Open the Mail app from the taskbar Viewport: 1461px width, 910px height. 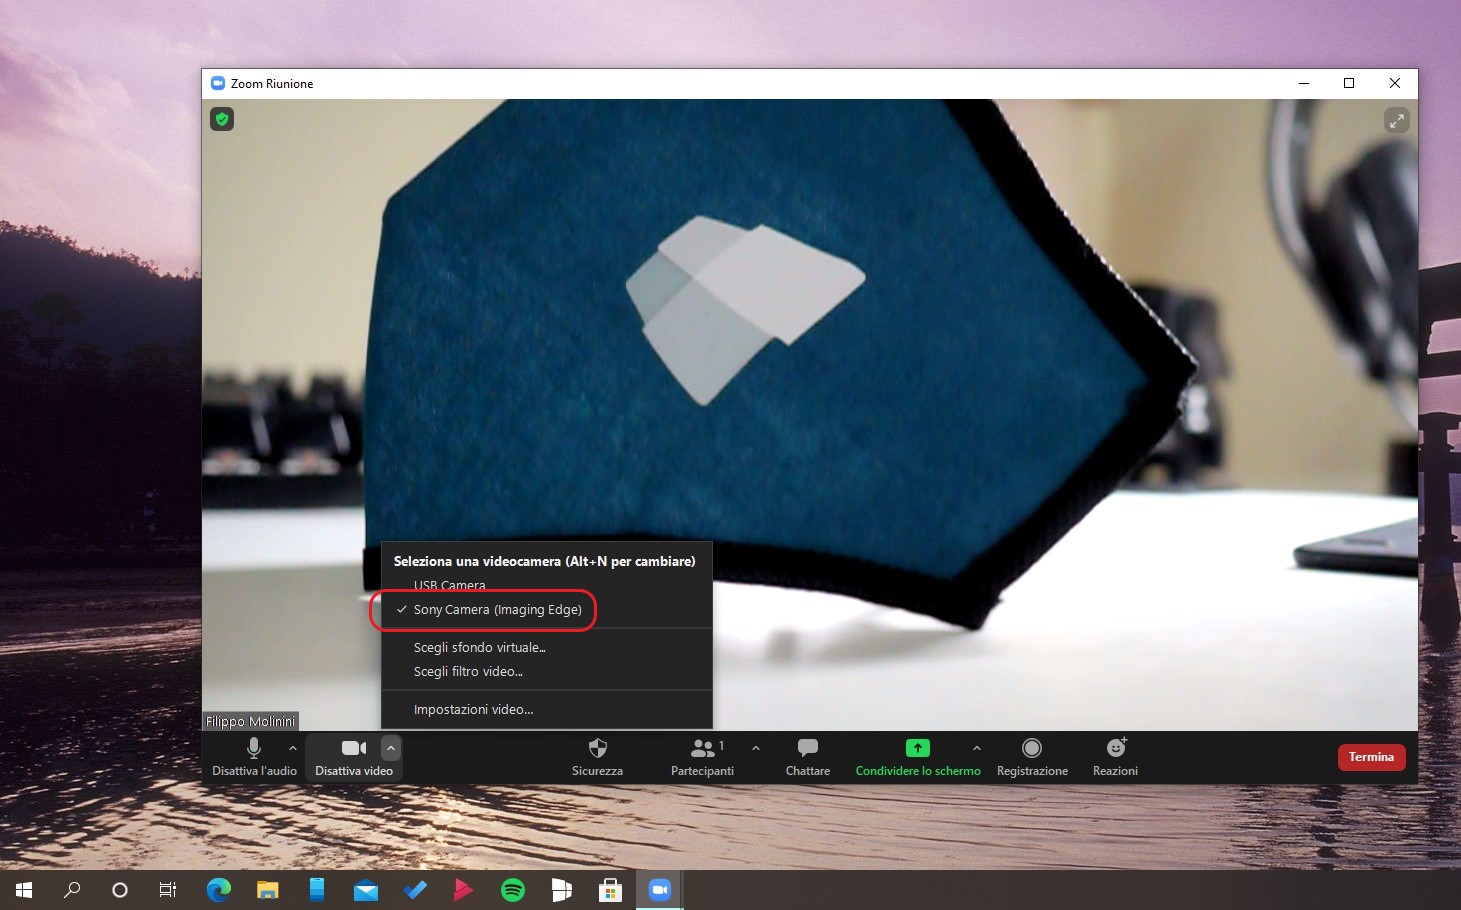[x=365, y=889]
